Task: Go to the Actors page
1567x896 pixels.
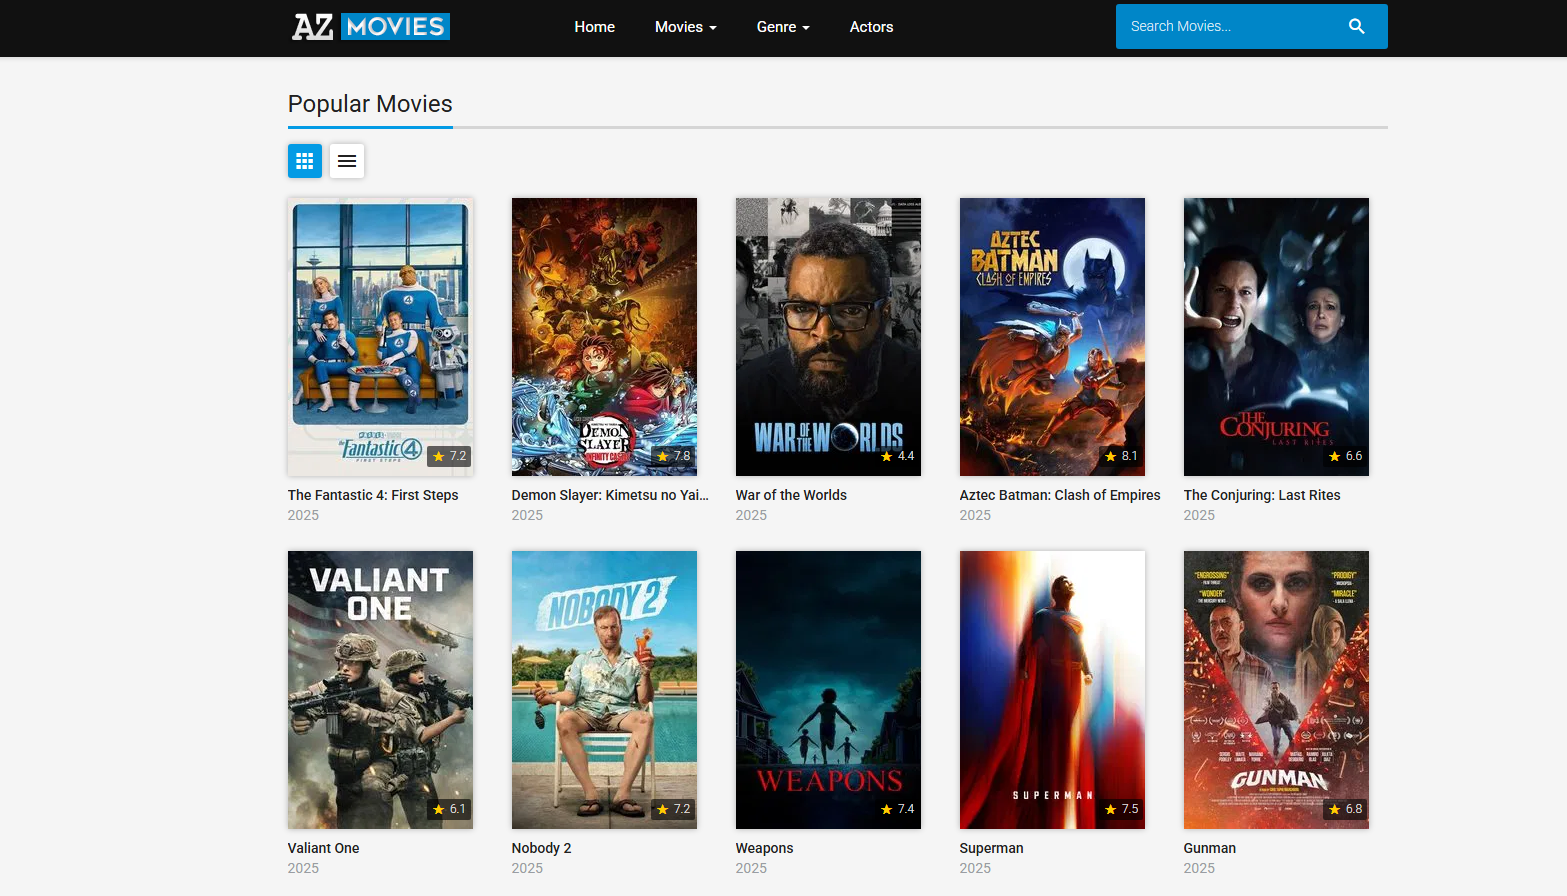Action: coord(871,27)
